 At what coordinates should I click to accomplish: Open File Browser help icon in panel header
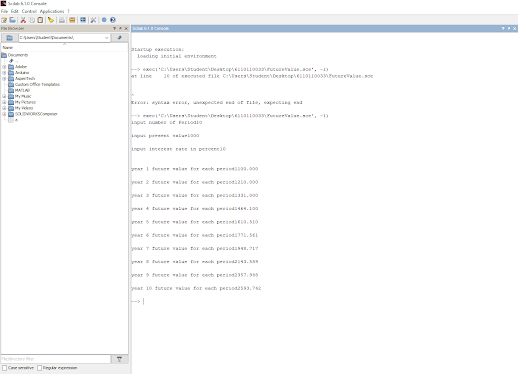(115, 29)
